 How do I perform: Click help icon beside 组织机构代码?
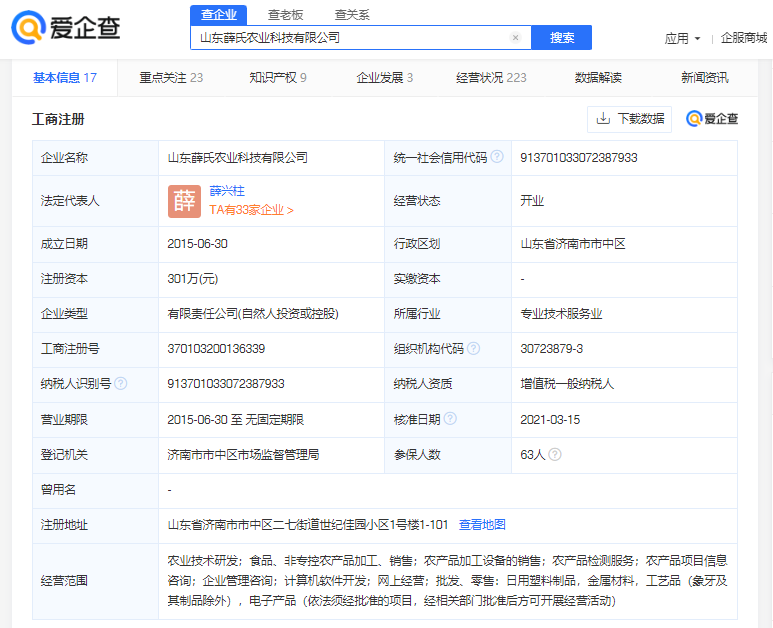473,349
